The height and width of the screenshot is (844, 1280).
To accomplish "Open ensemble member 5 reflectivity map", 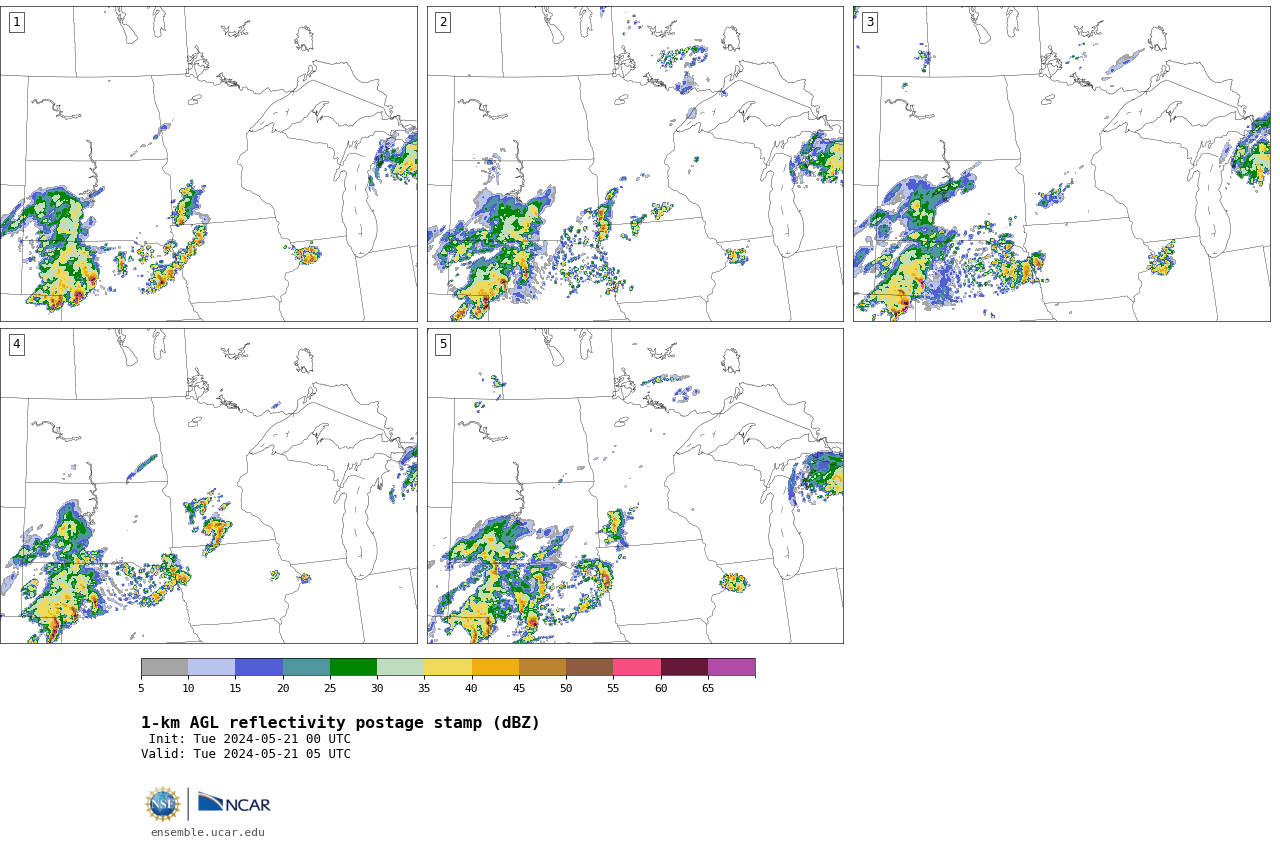I will [x=635, y=486].
